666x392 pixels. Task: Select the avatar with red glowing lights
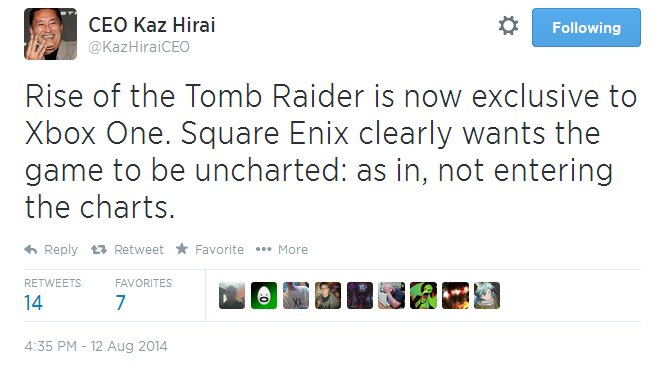pos(455,295)
